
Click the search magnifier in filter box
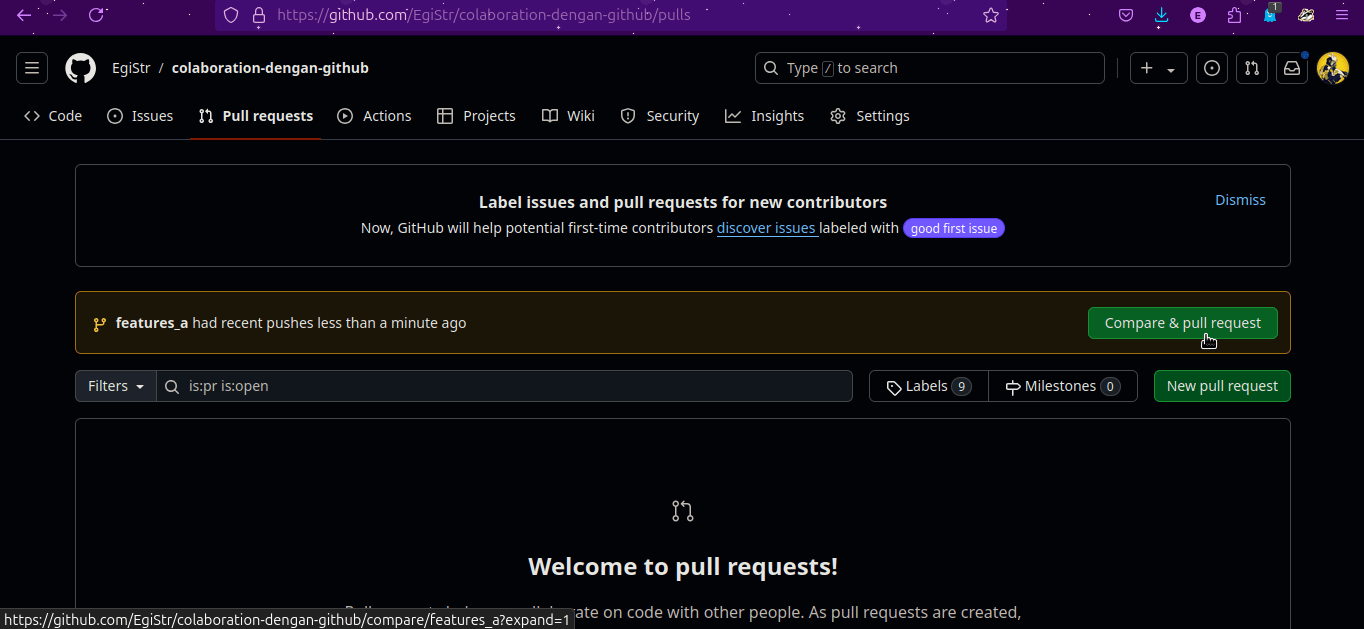pos(172,386)
